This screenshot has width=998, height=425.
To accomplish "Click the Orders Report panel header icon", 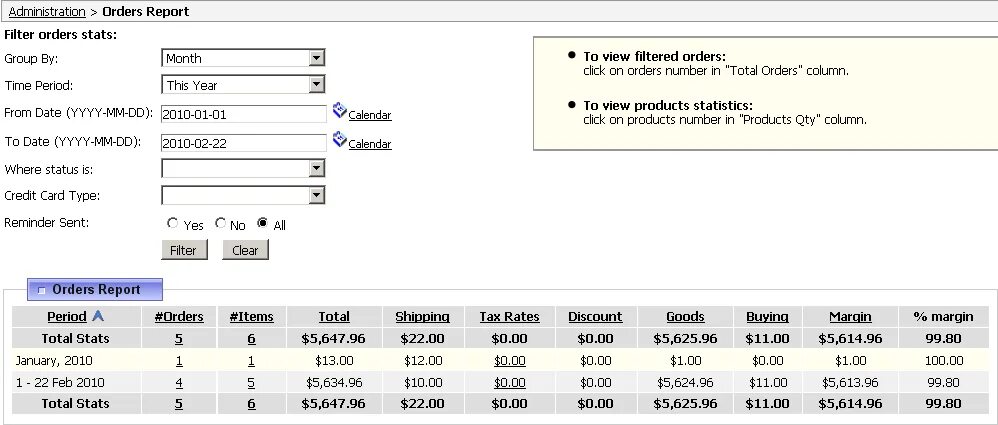I will click(x=41, y=290).
